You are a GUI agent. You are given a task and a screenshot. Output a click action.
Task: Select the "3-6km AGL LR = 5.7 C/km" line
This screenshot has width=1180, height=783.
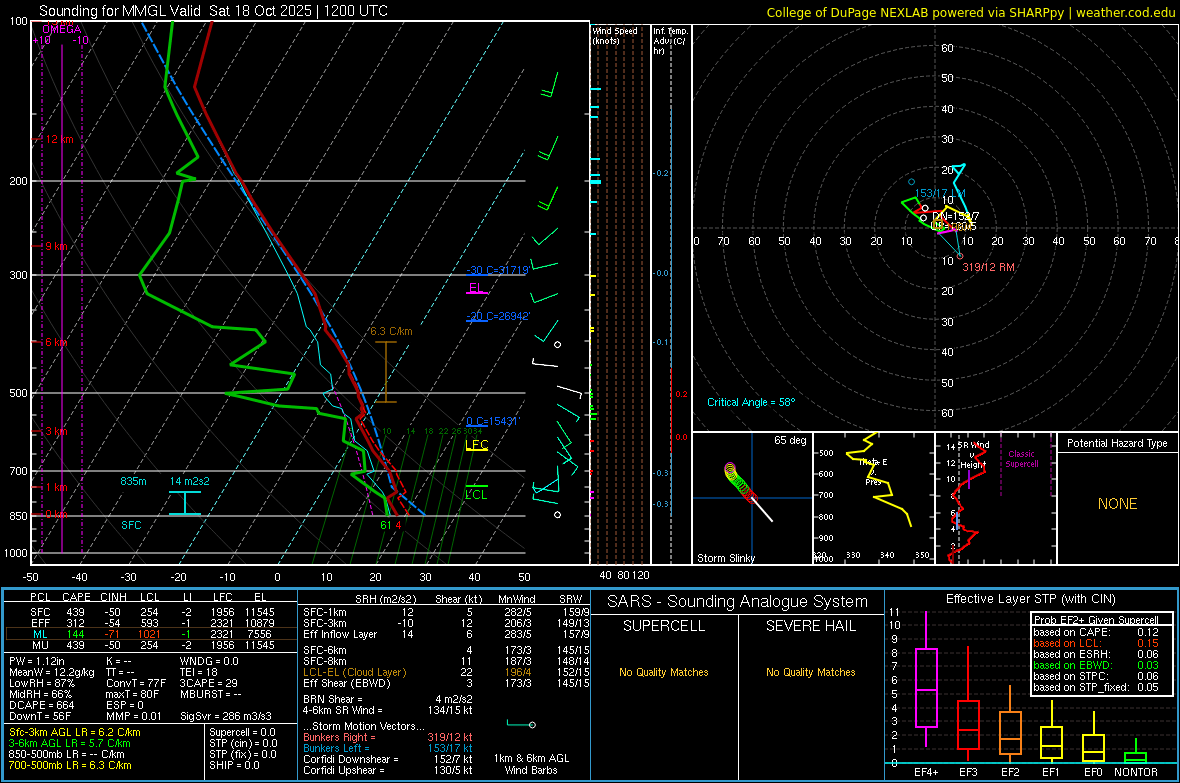(70, 743)
